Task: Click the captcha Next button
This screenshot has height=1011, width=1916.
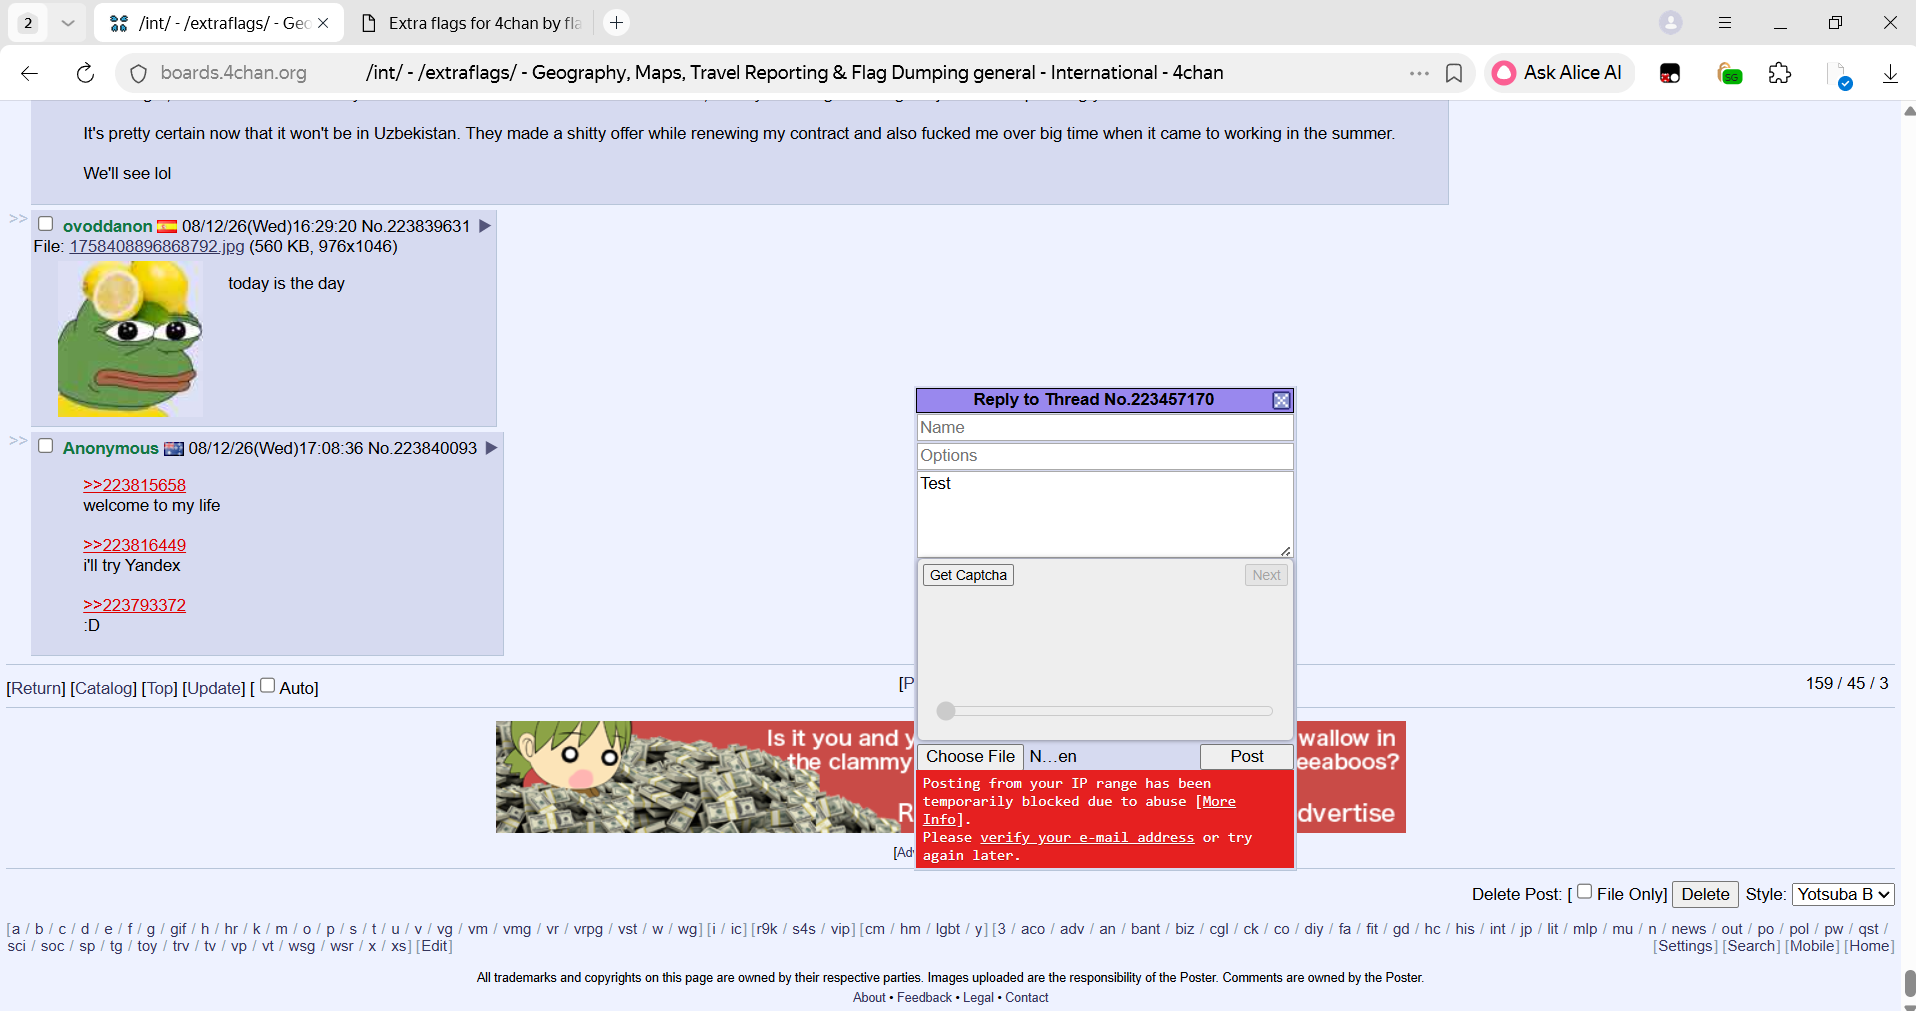Action: [1266, 575]
